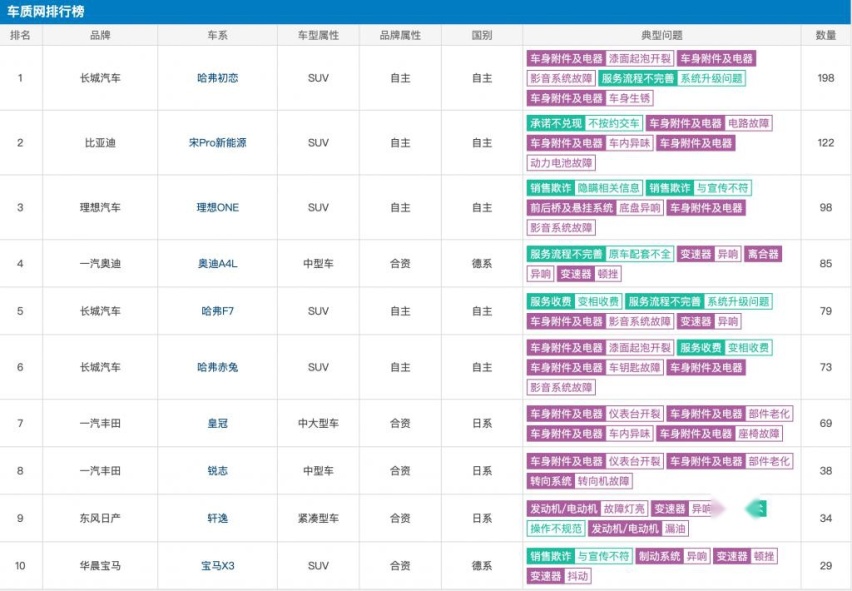Select the 操作不规范 issue tag
The image size is (852, 591).
click(x=556, y=528)
